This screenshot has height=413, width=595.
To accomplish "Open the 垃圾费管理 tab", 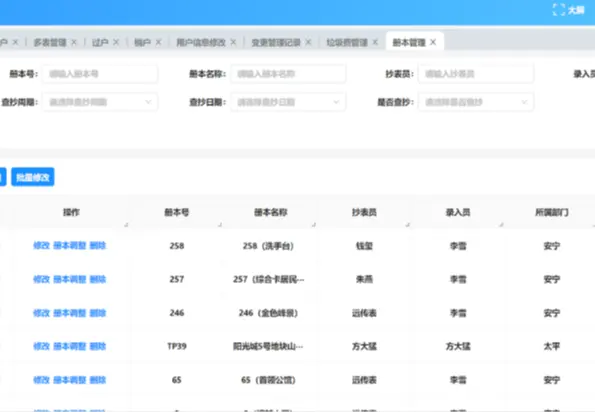I will click(x=347, y=42).
